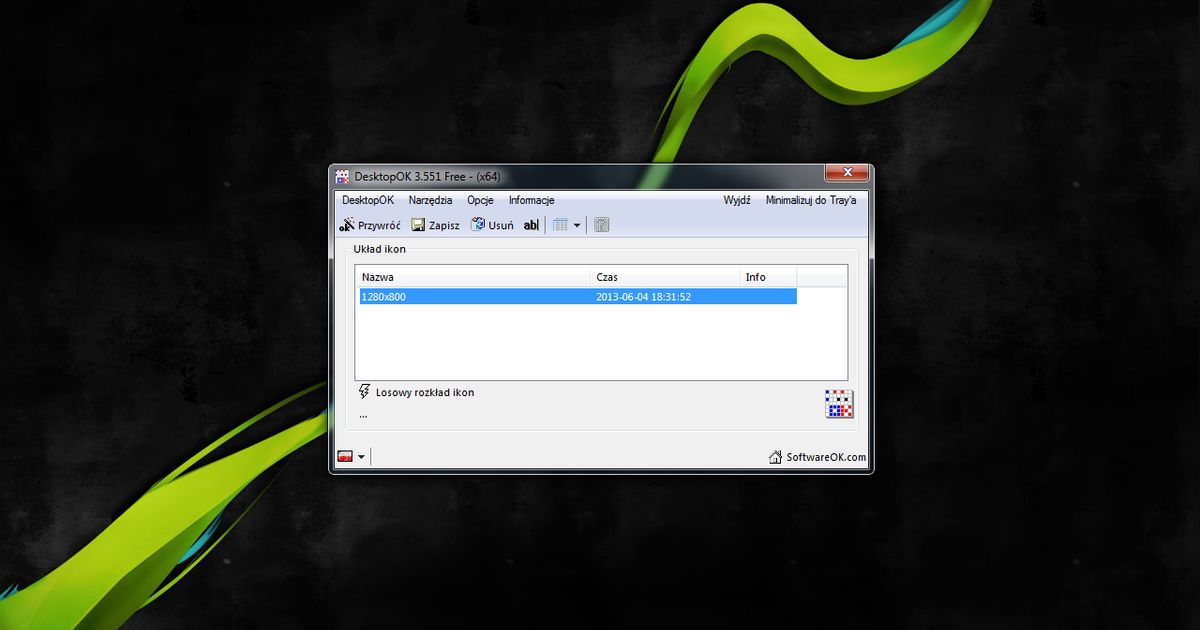Click the Usuń delete toolbar button
This screenshot has width=1200, height=630.
[492, 225]
